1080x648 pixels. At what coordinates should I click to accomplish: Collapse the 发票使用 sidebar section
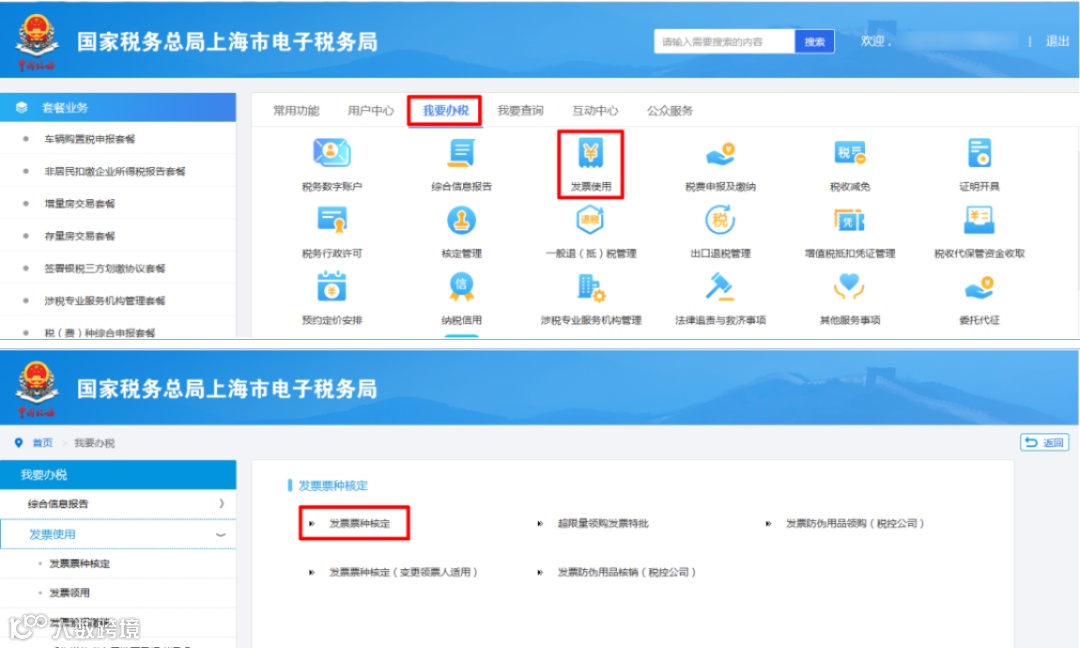(118, 534)
